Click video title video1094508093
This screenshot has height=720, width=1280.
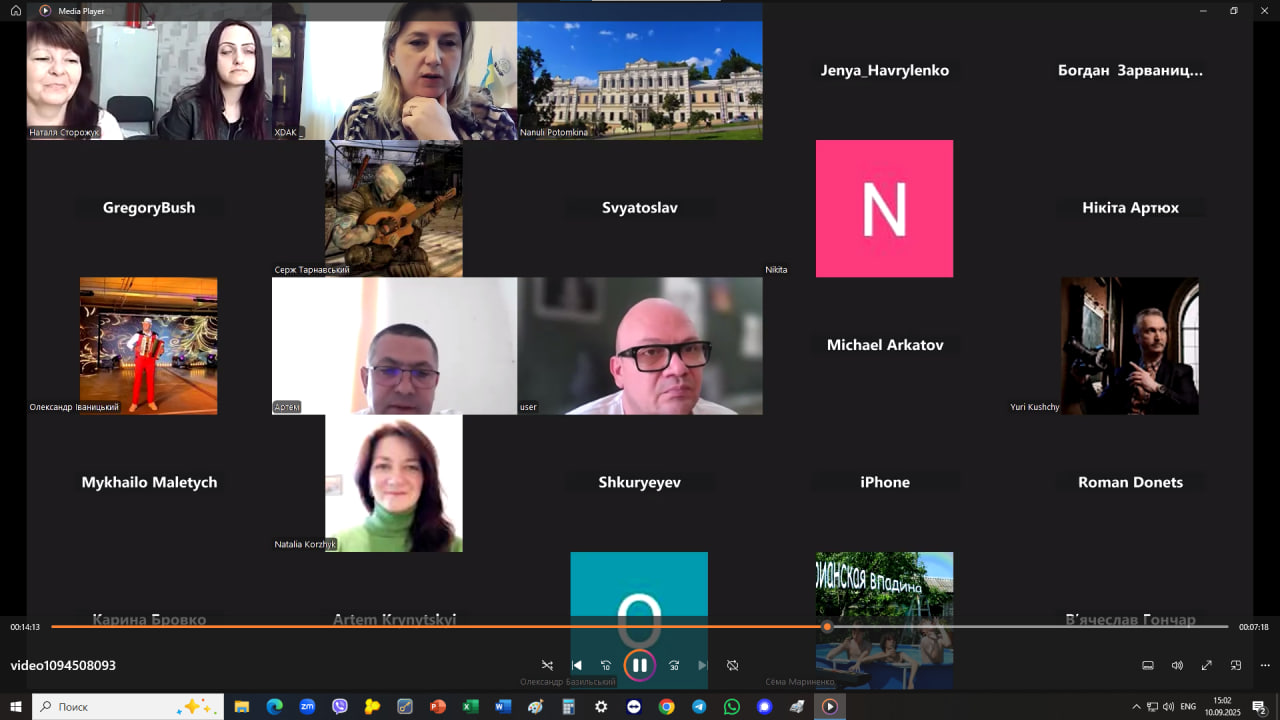click(x=63, y=665)
